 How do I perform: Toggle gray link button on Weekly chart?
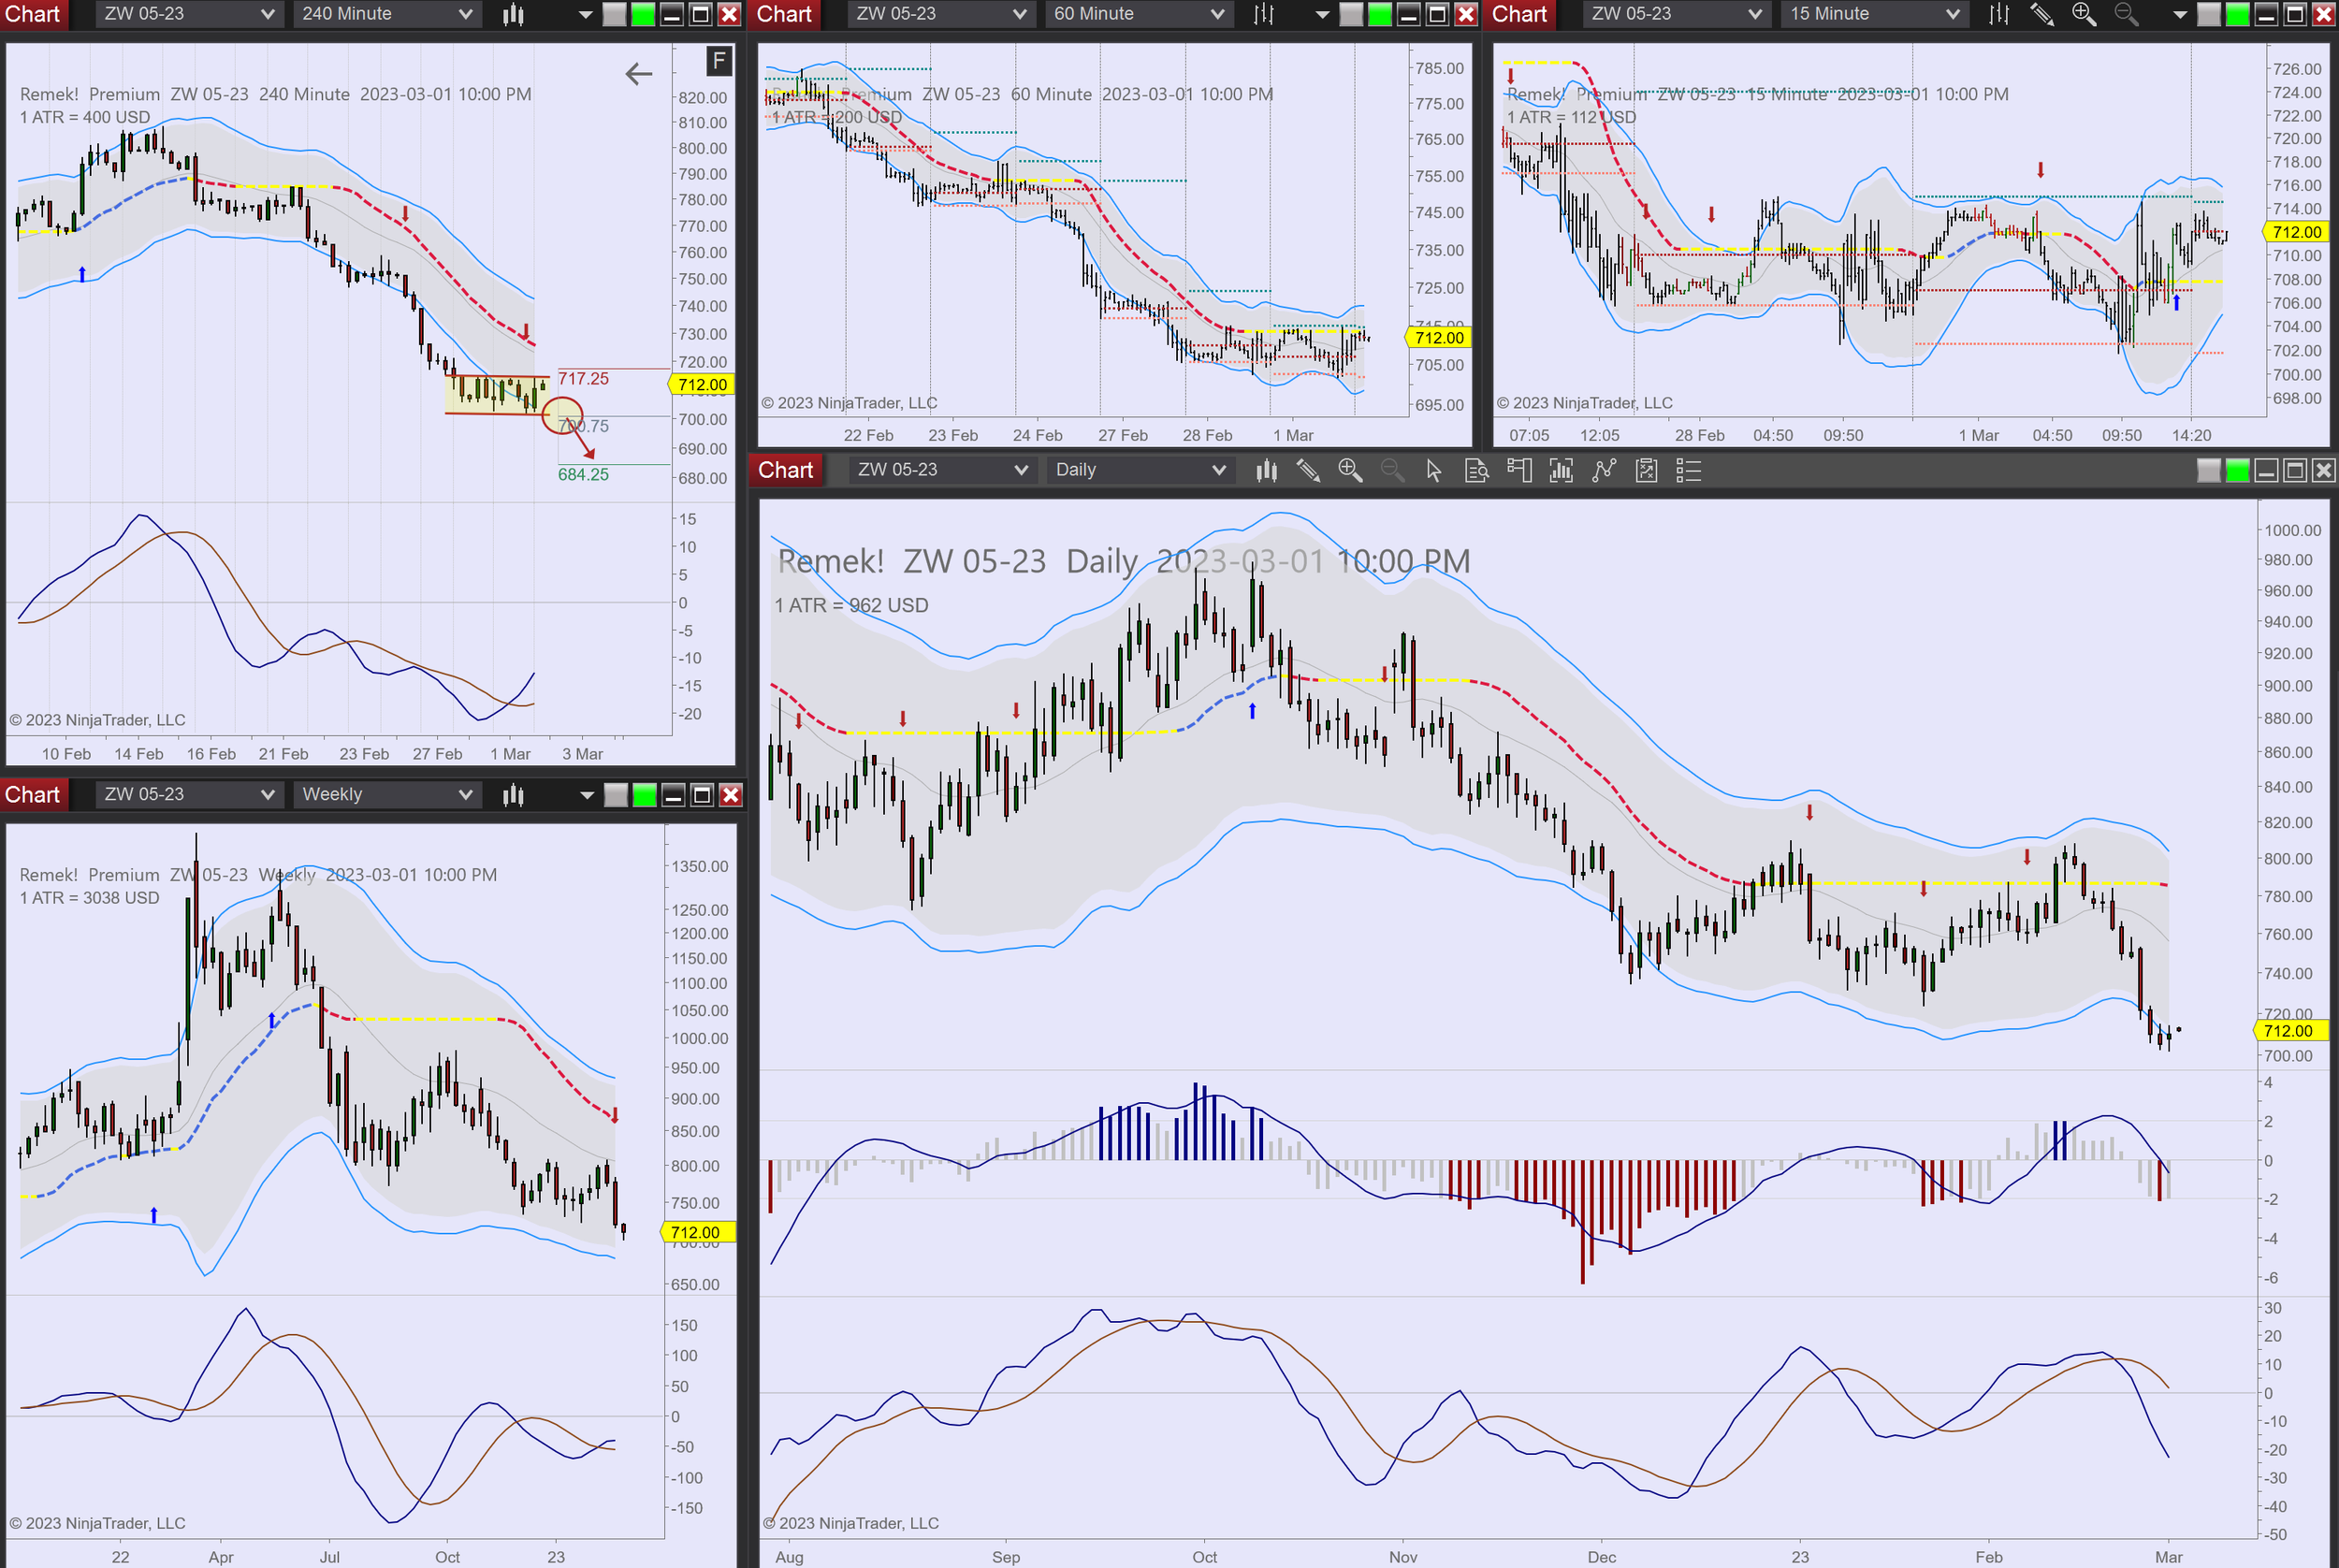pos(616,795)
